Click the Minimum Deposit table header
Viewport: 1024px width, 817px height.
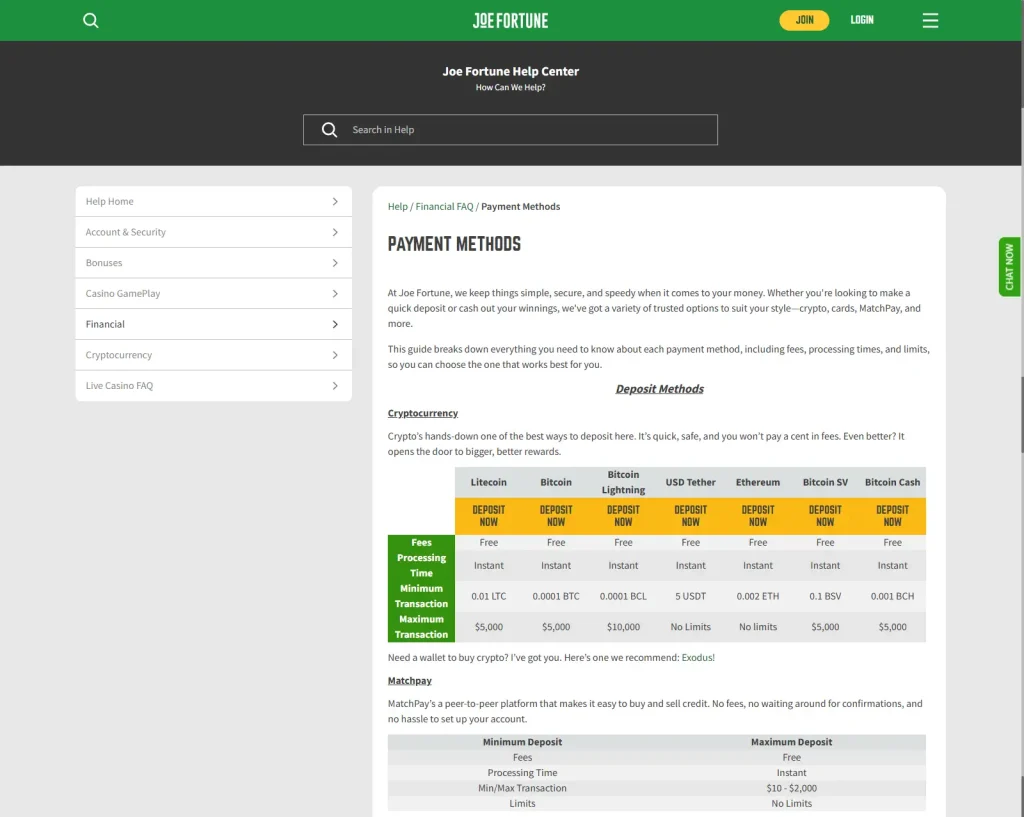click(522, 742)
